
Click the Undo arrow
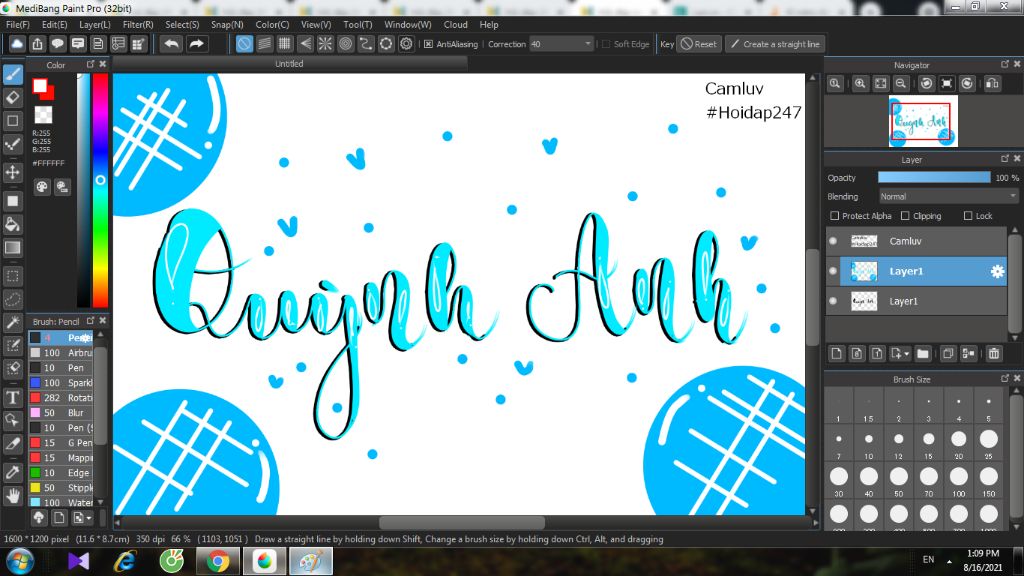click(x=172, y=44)
